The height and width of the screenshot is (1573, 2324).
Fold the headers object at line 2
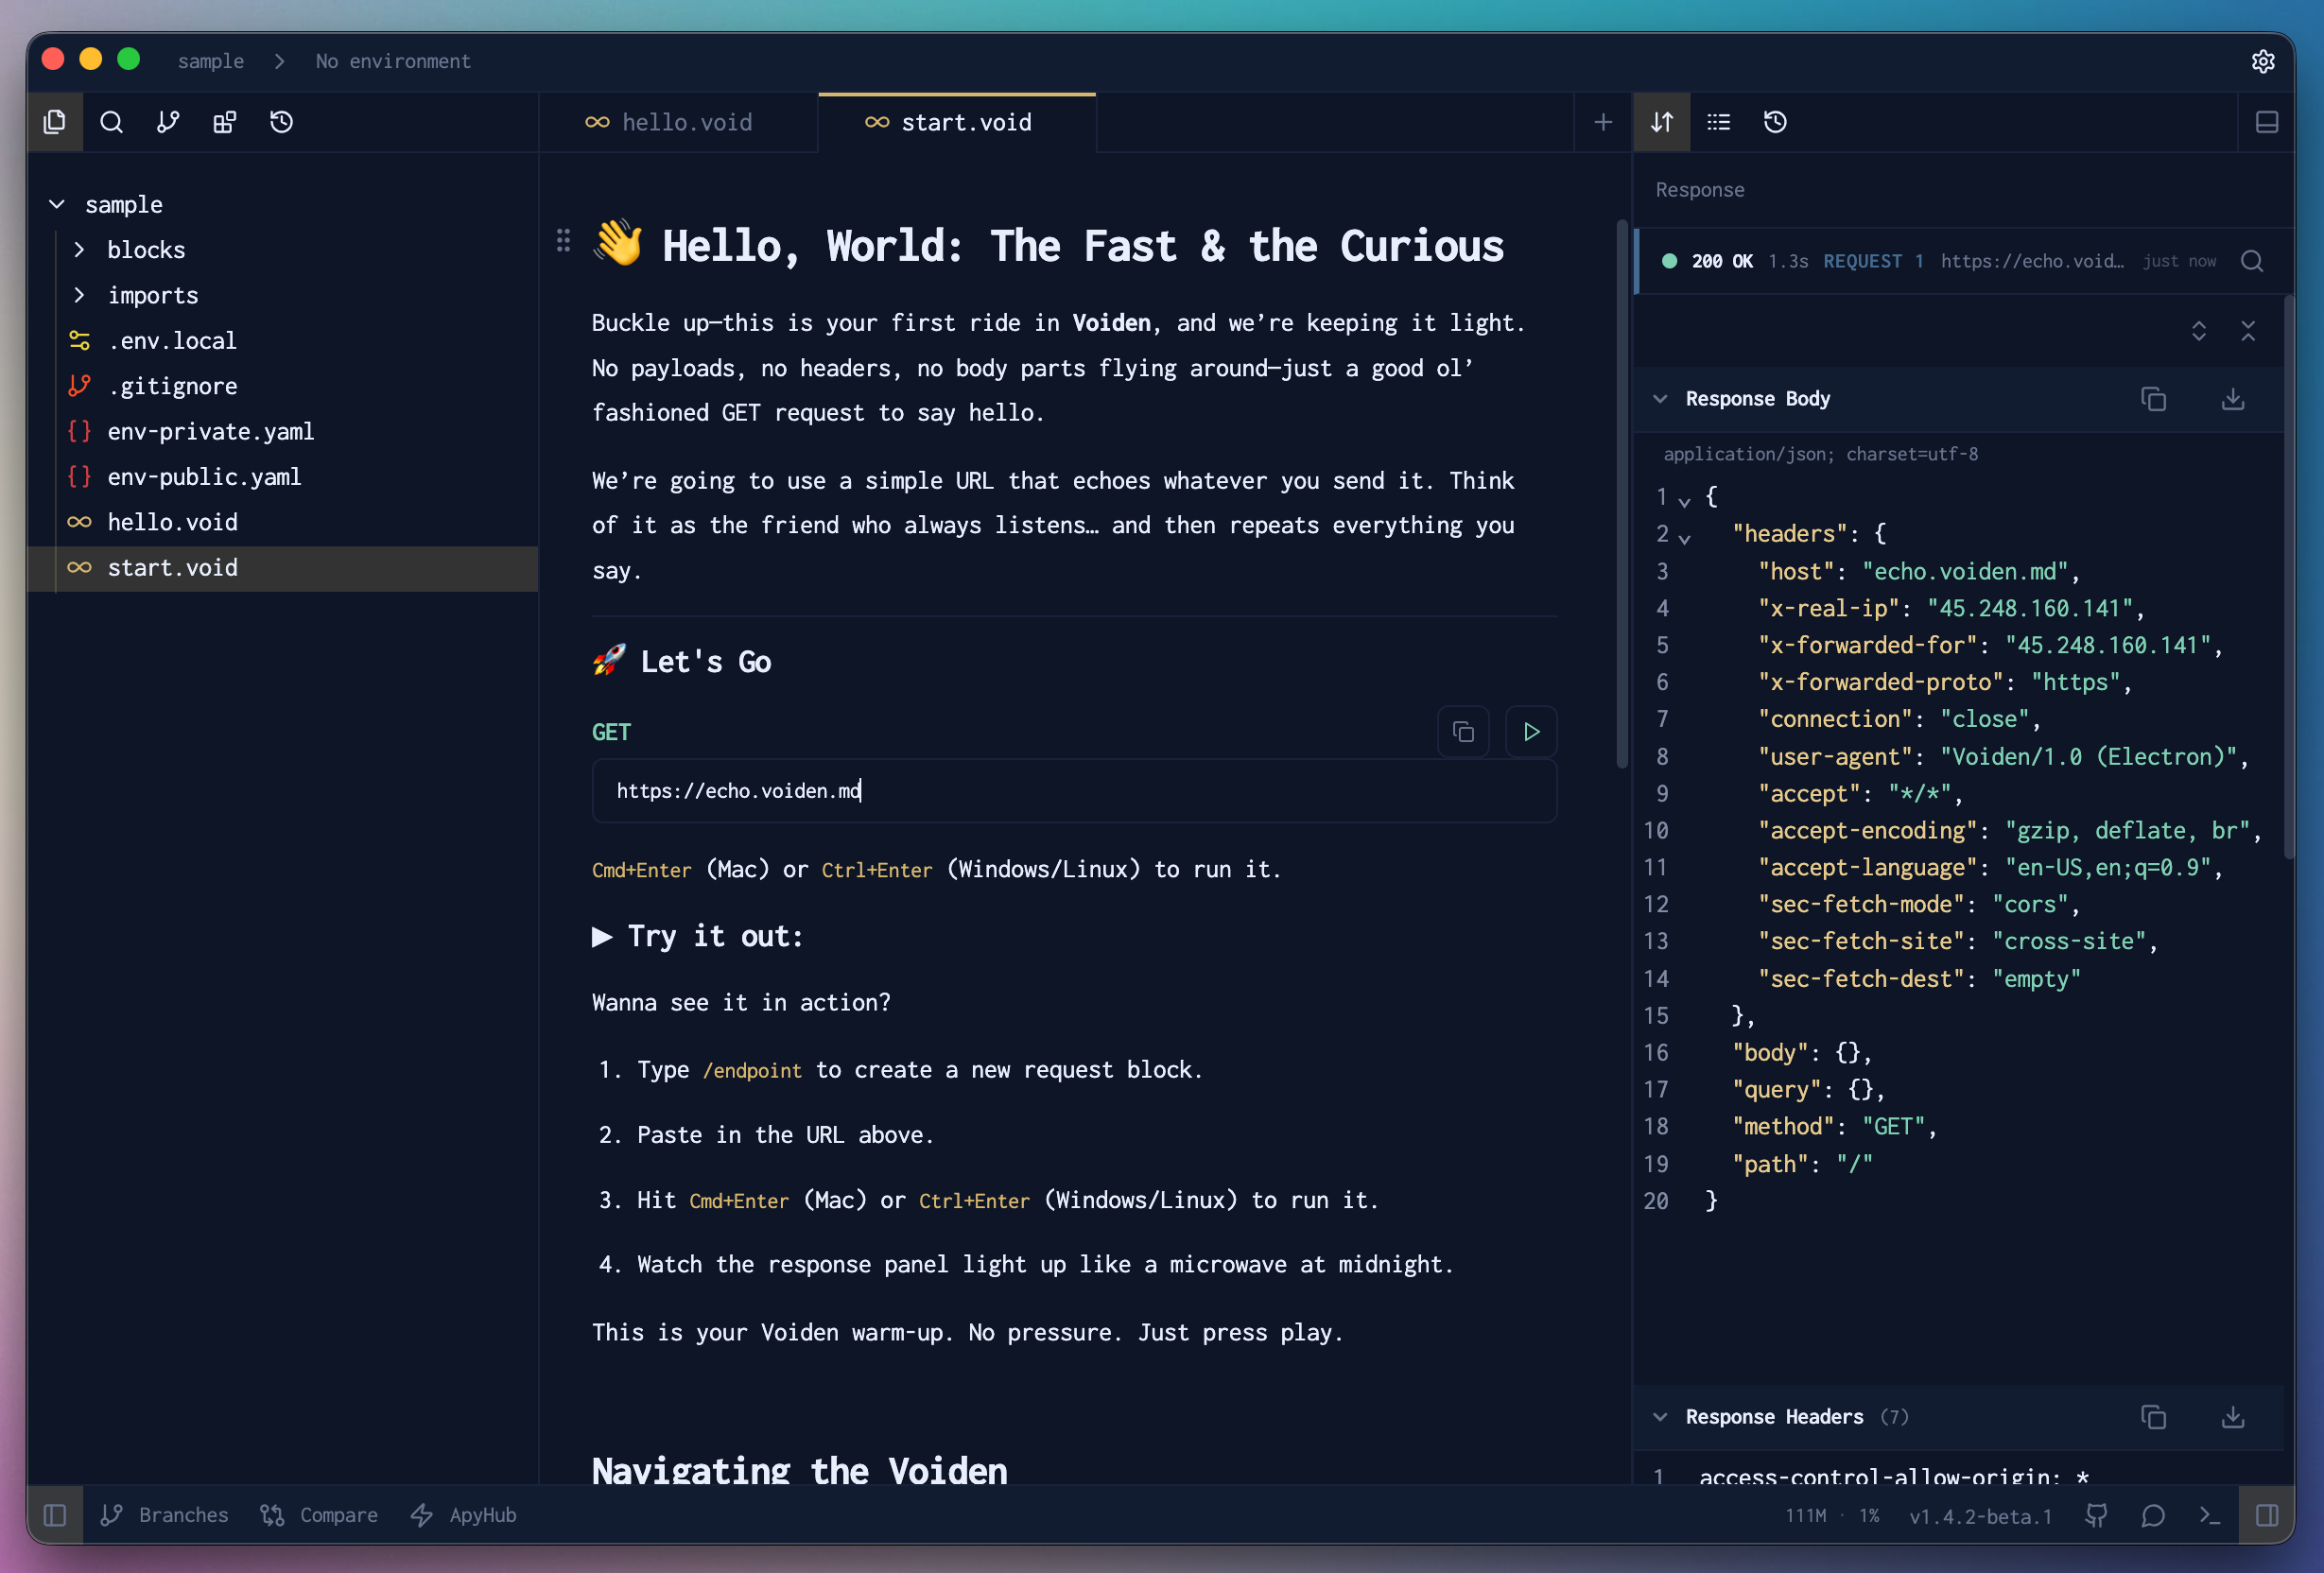pyautogui.click(x=1685, y=538)
